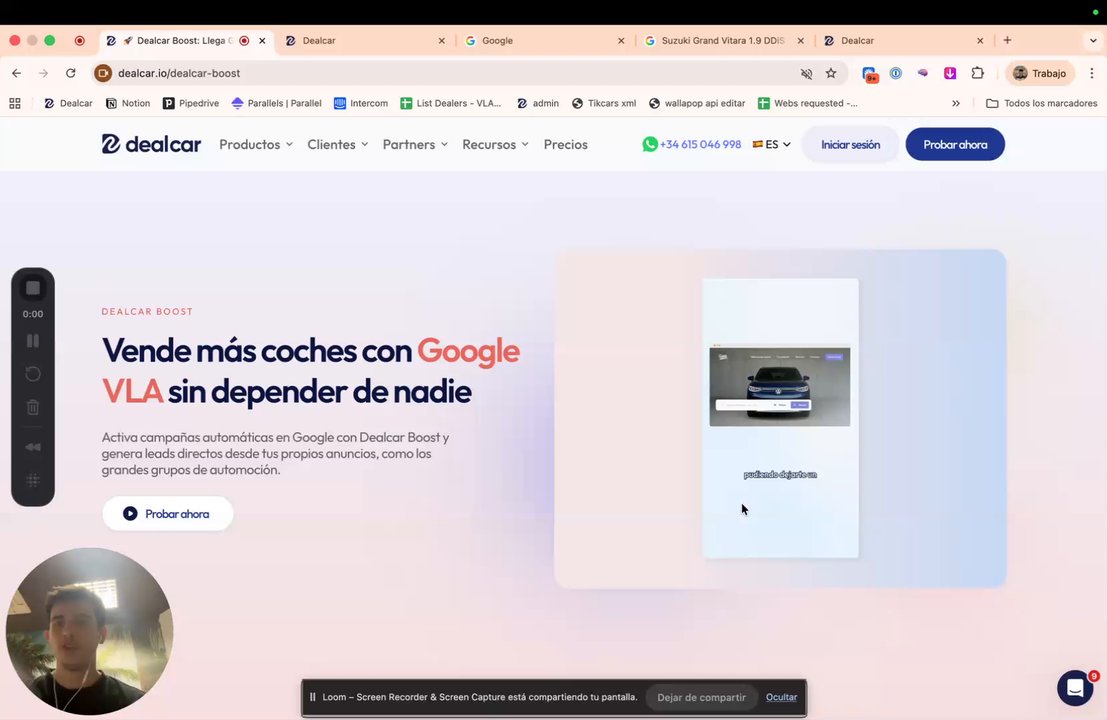The image size is (1107, 720).
Task: Reload the current page
Action: coord(71,73)
